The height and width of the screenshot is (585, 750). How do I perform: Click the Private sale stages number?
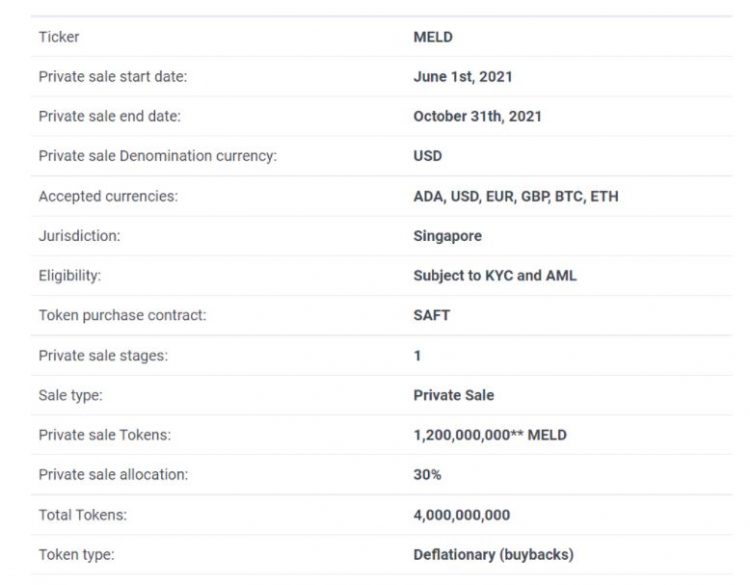pyautogui.click(x=417, y=355)
